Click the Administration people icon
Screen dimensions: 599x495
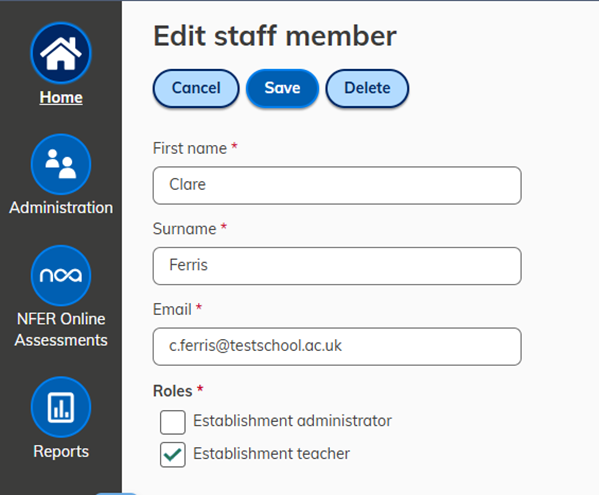tap(61, 164)
